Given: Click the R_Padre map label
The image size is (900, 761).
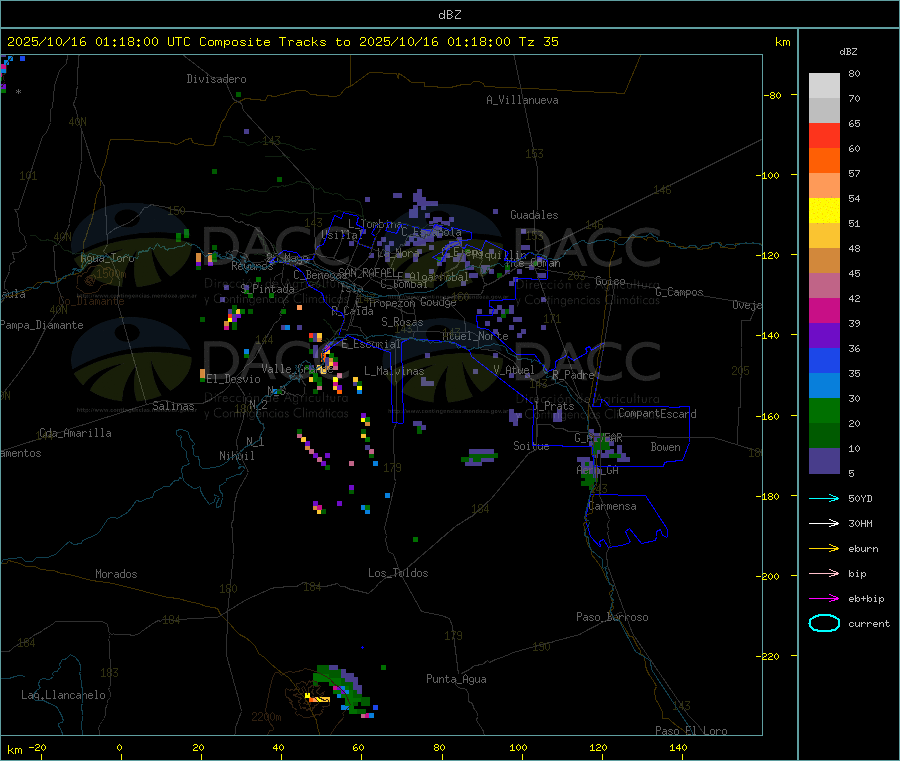Looking at the screenshot, I should pos(573,375).
